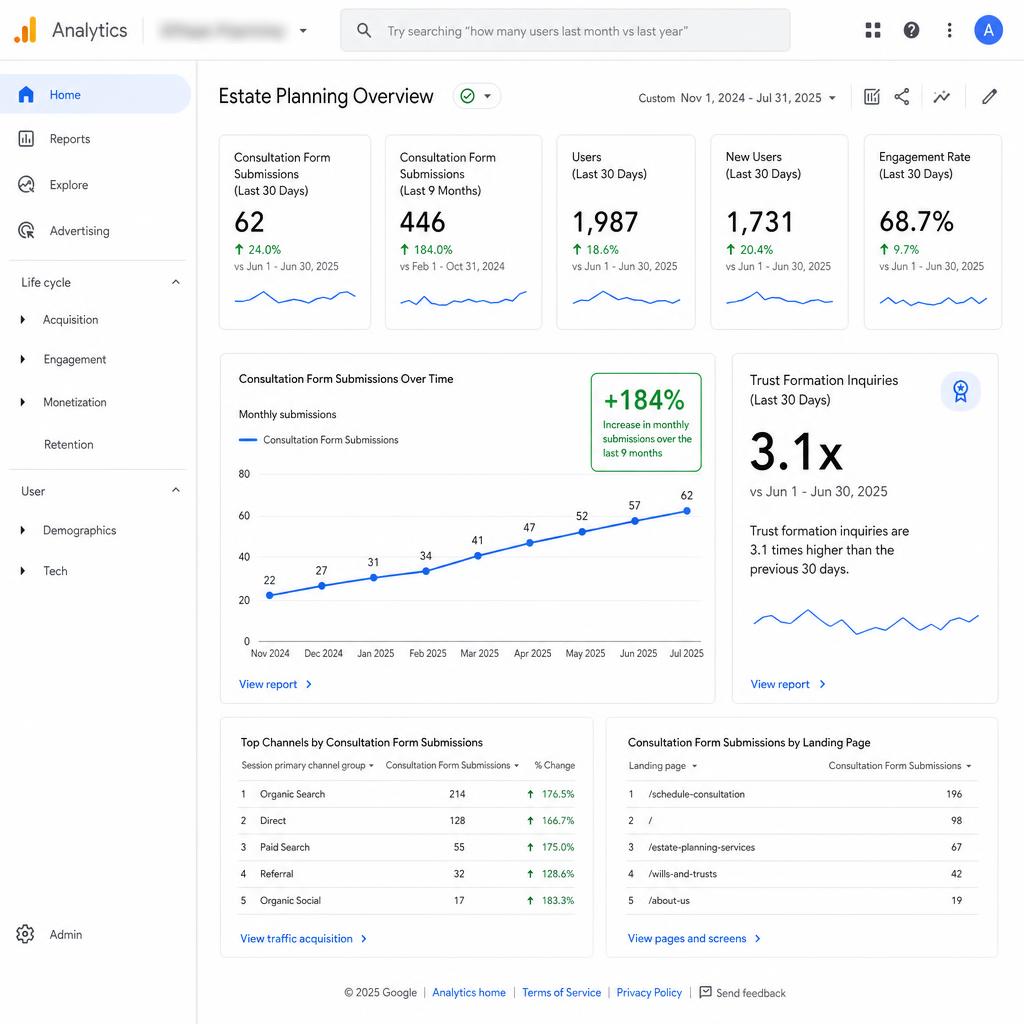
Task: Click the Users Last 30 Days card sparkline
Action: (626, 298)
